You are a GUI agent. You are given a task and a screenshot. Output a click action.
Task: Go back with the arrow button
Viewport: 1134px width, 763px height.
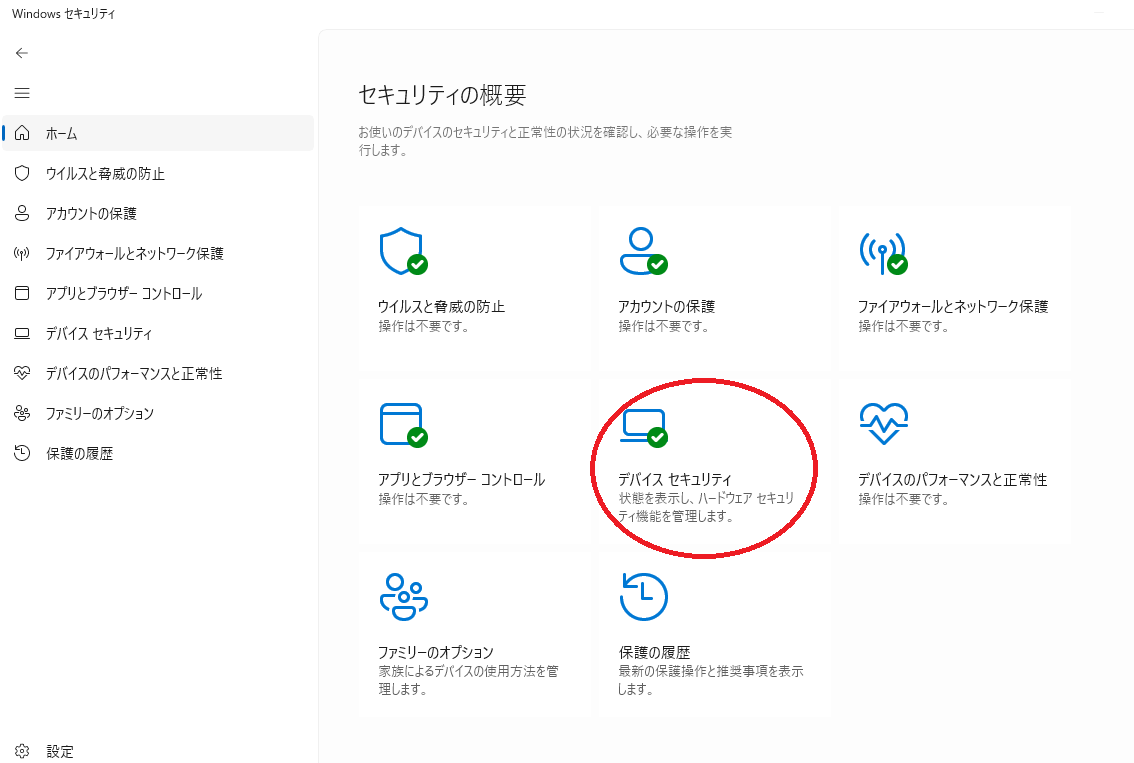pos(21,52)
